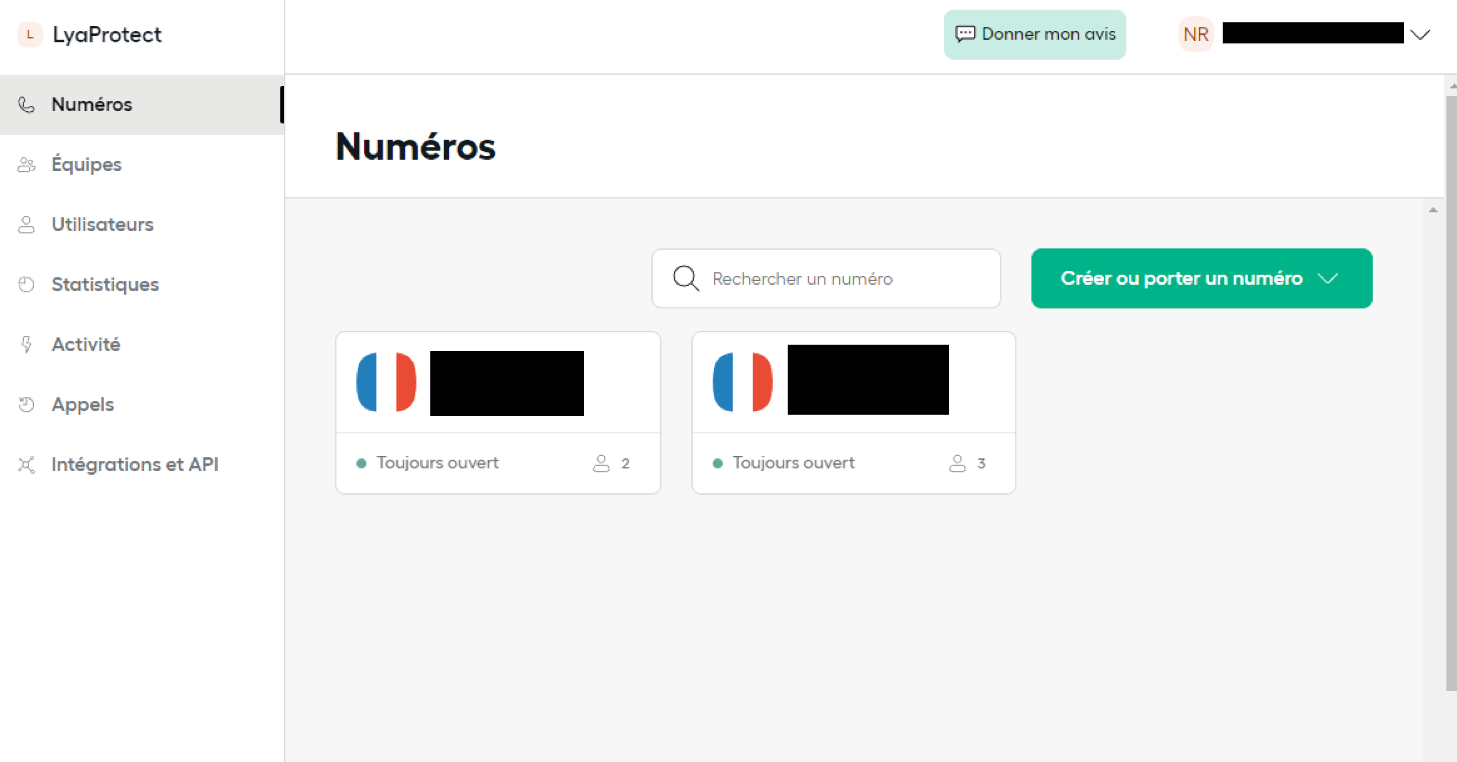Viewport: 1457px width, 762px height.
Task: Go to the Appels section
Action: tap(83, 405)
